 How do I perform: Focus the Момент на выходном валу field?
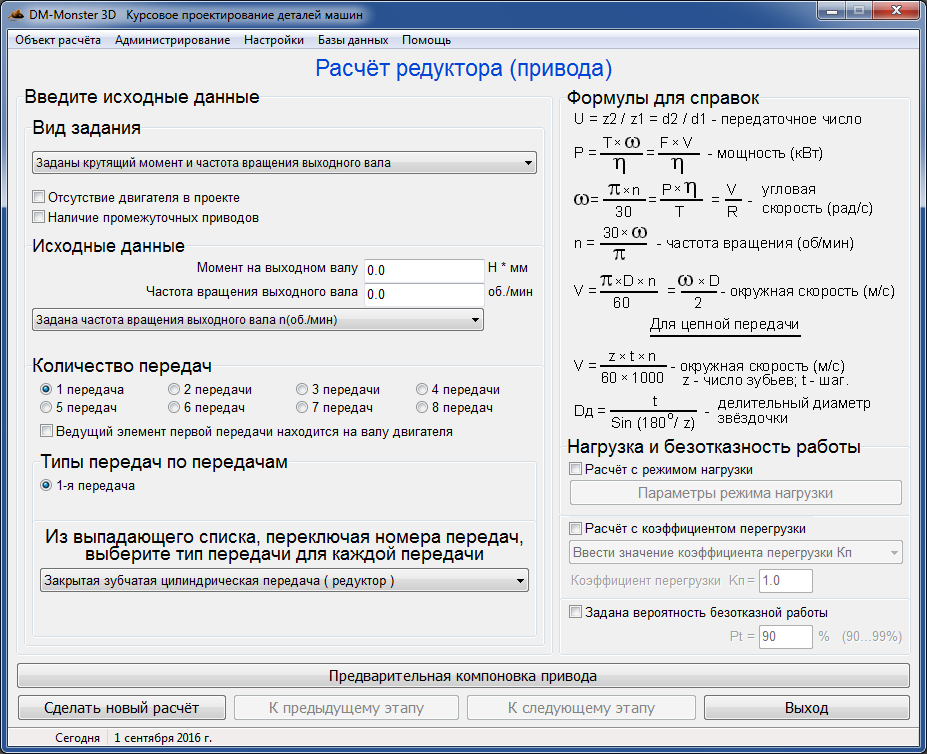pyautogui.click(x=424, y=270)
